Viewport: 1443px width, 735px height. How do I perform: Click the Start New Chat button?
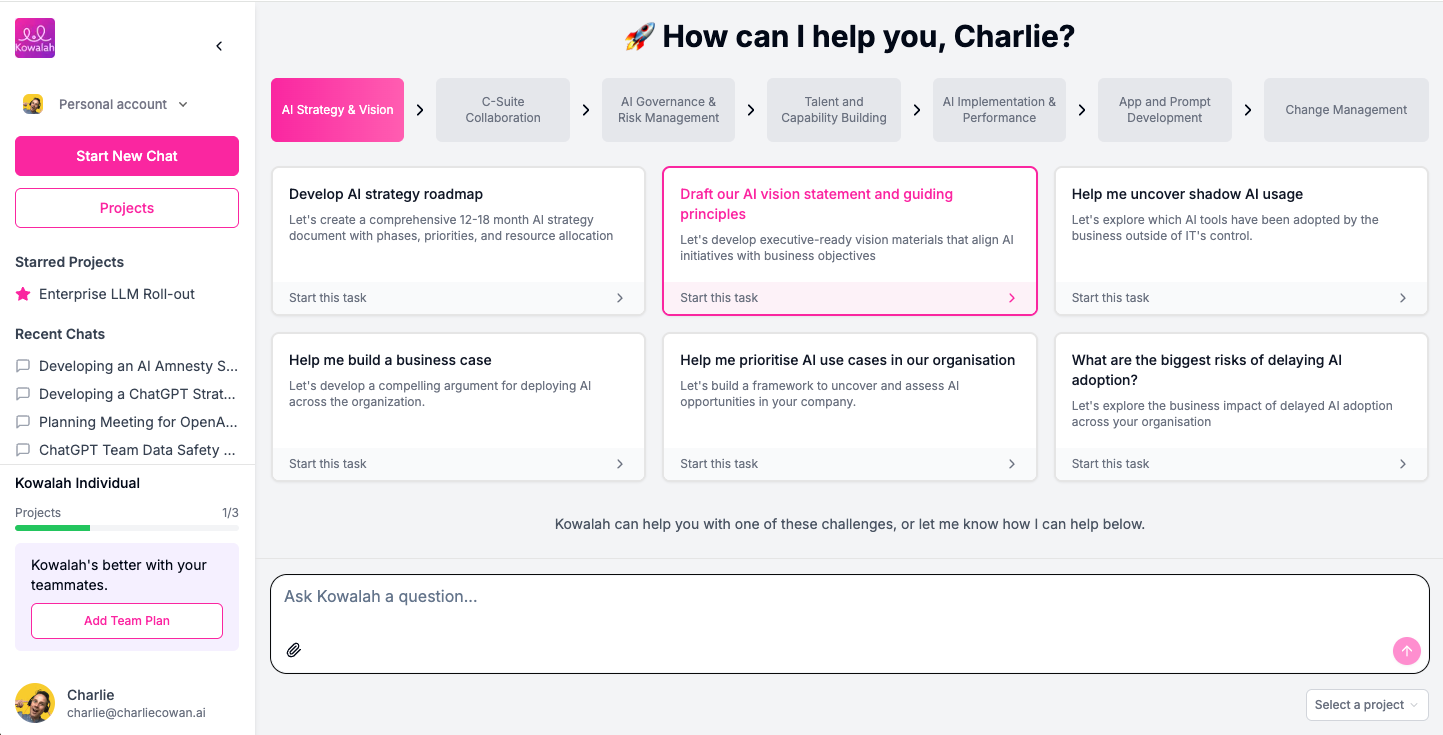pos(127,156)
